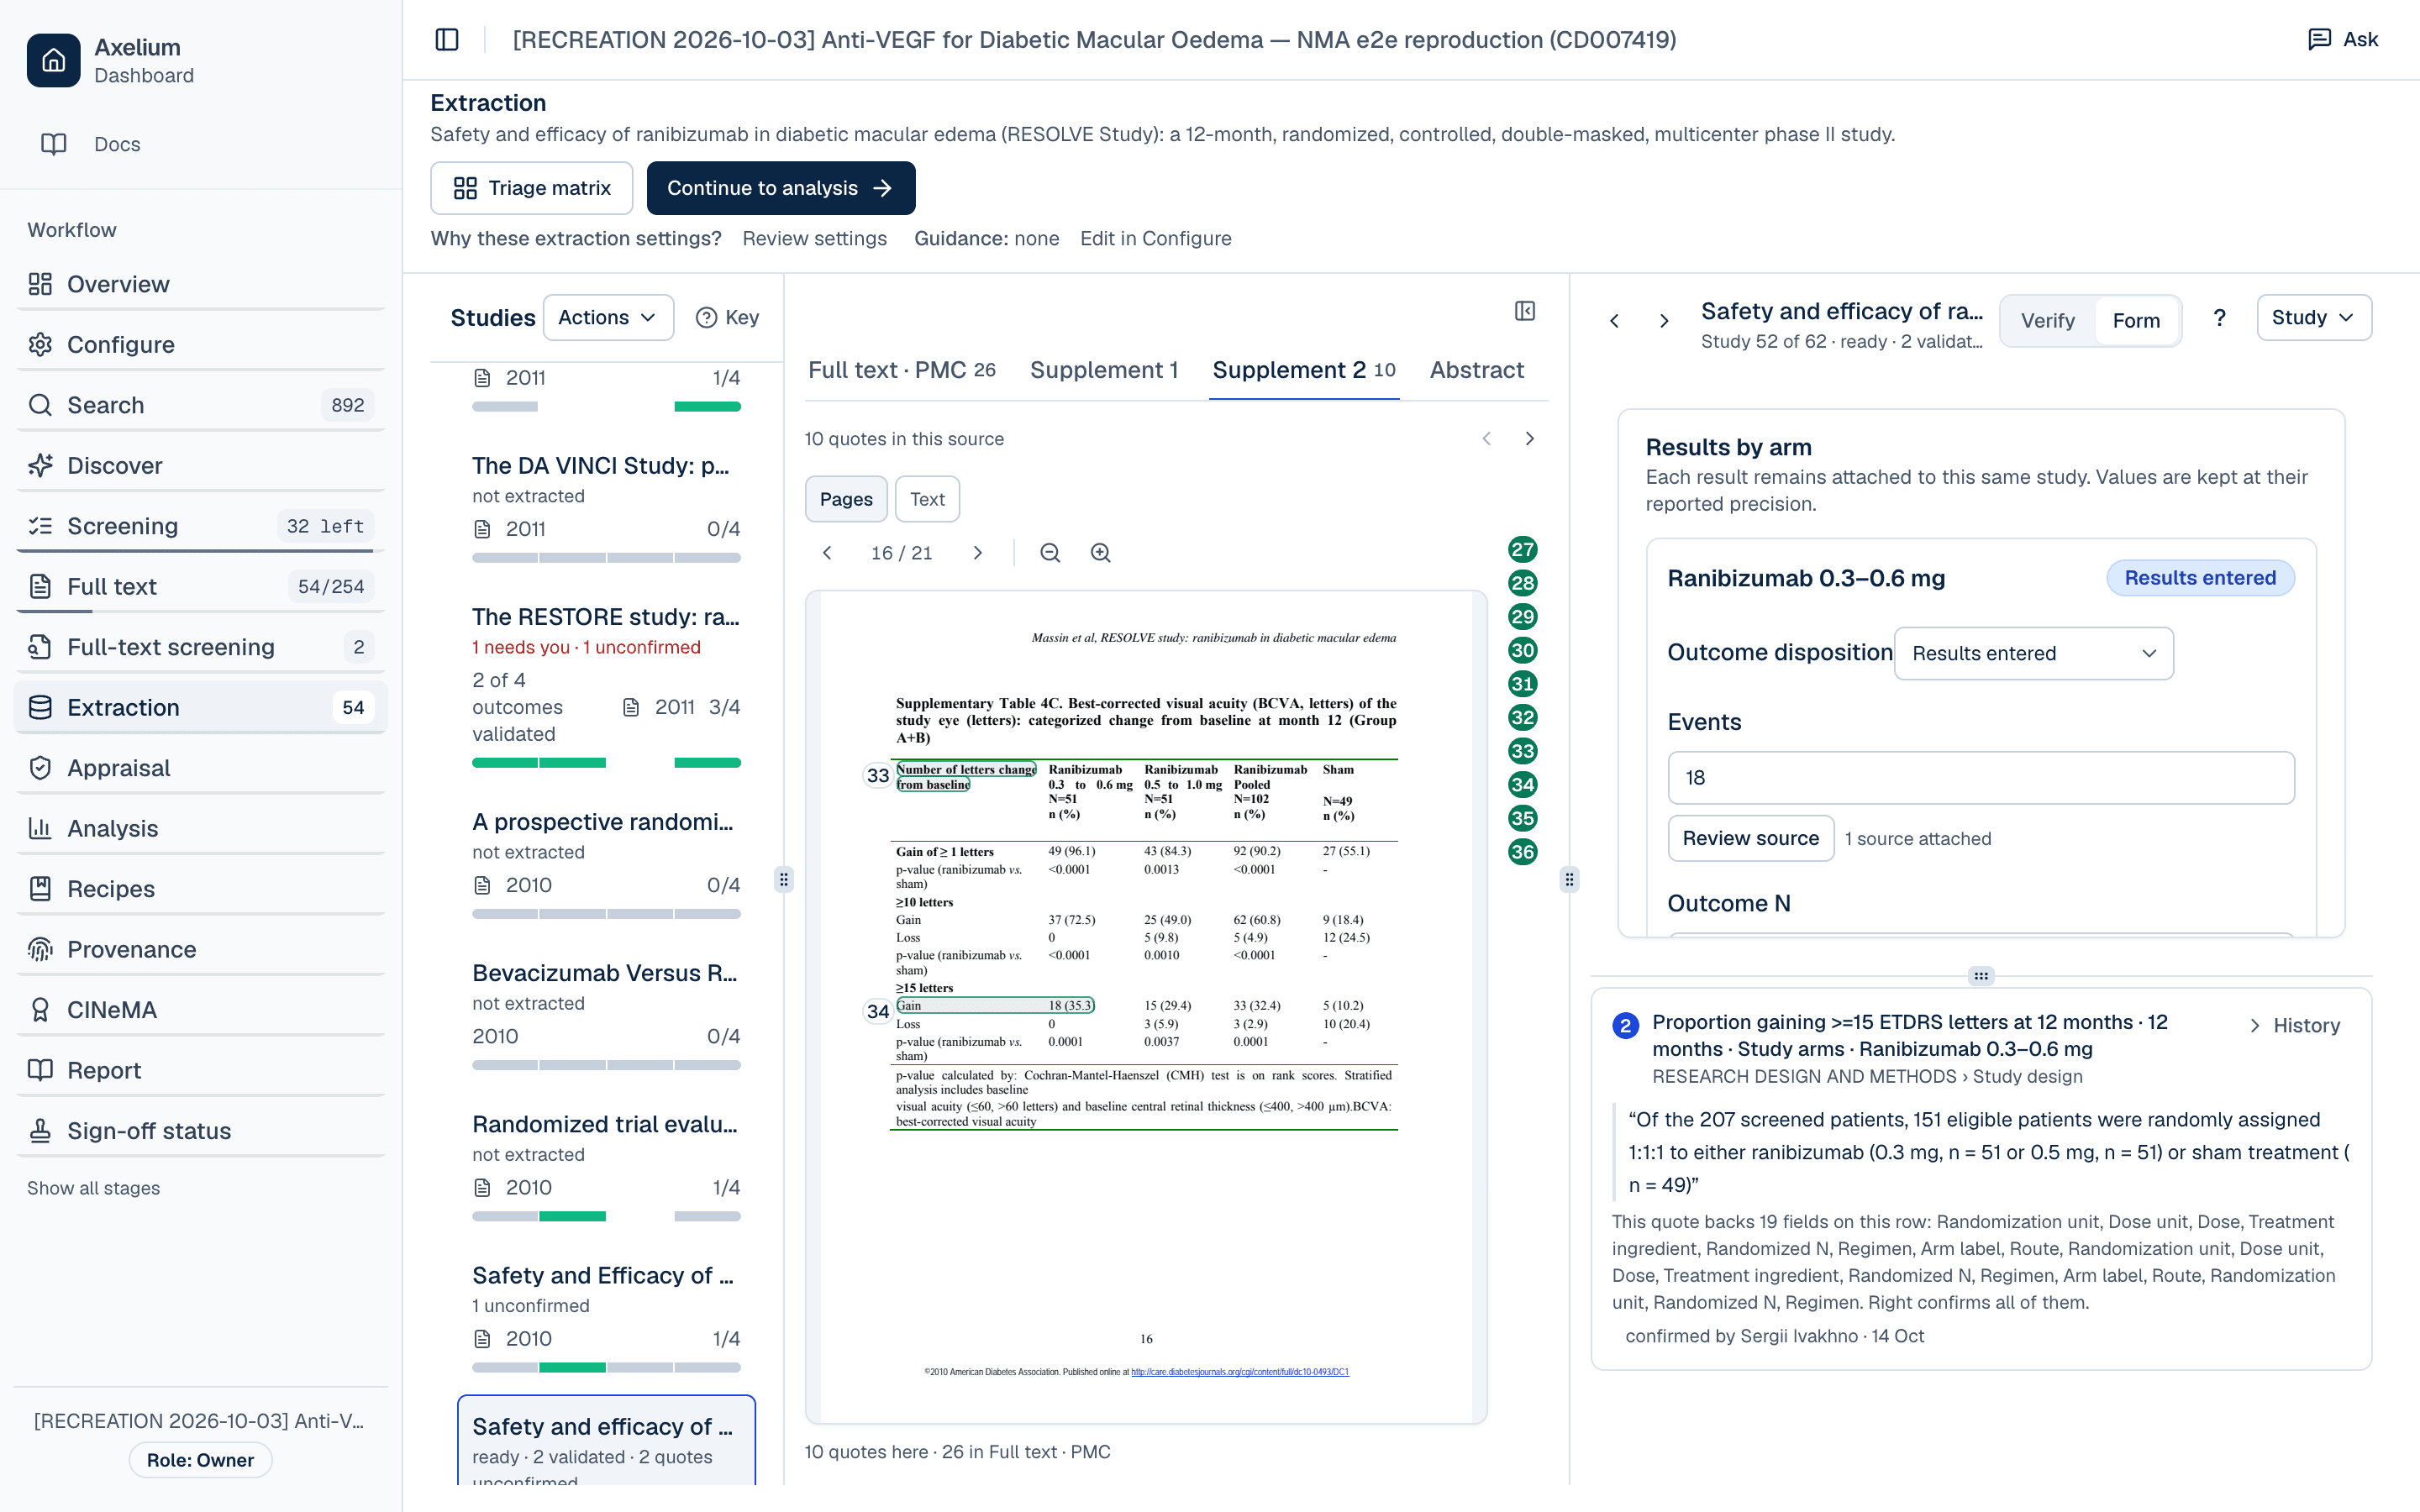Jump to quote marker 27
This screenshot has width=2420, height=1512.
1522,549
